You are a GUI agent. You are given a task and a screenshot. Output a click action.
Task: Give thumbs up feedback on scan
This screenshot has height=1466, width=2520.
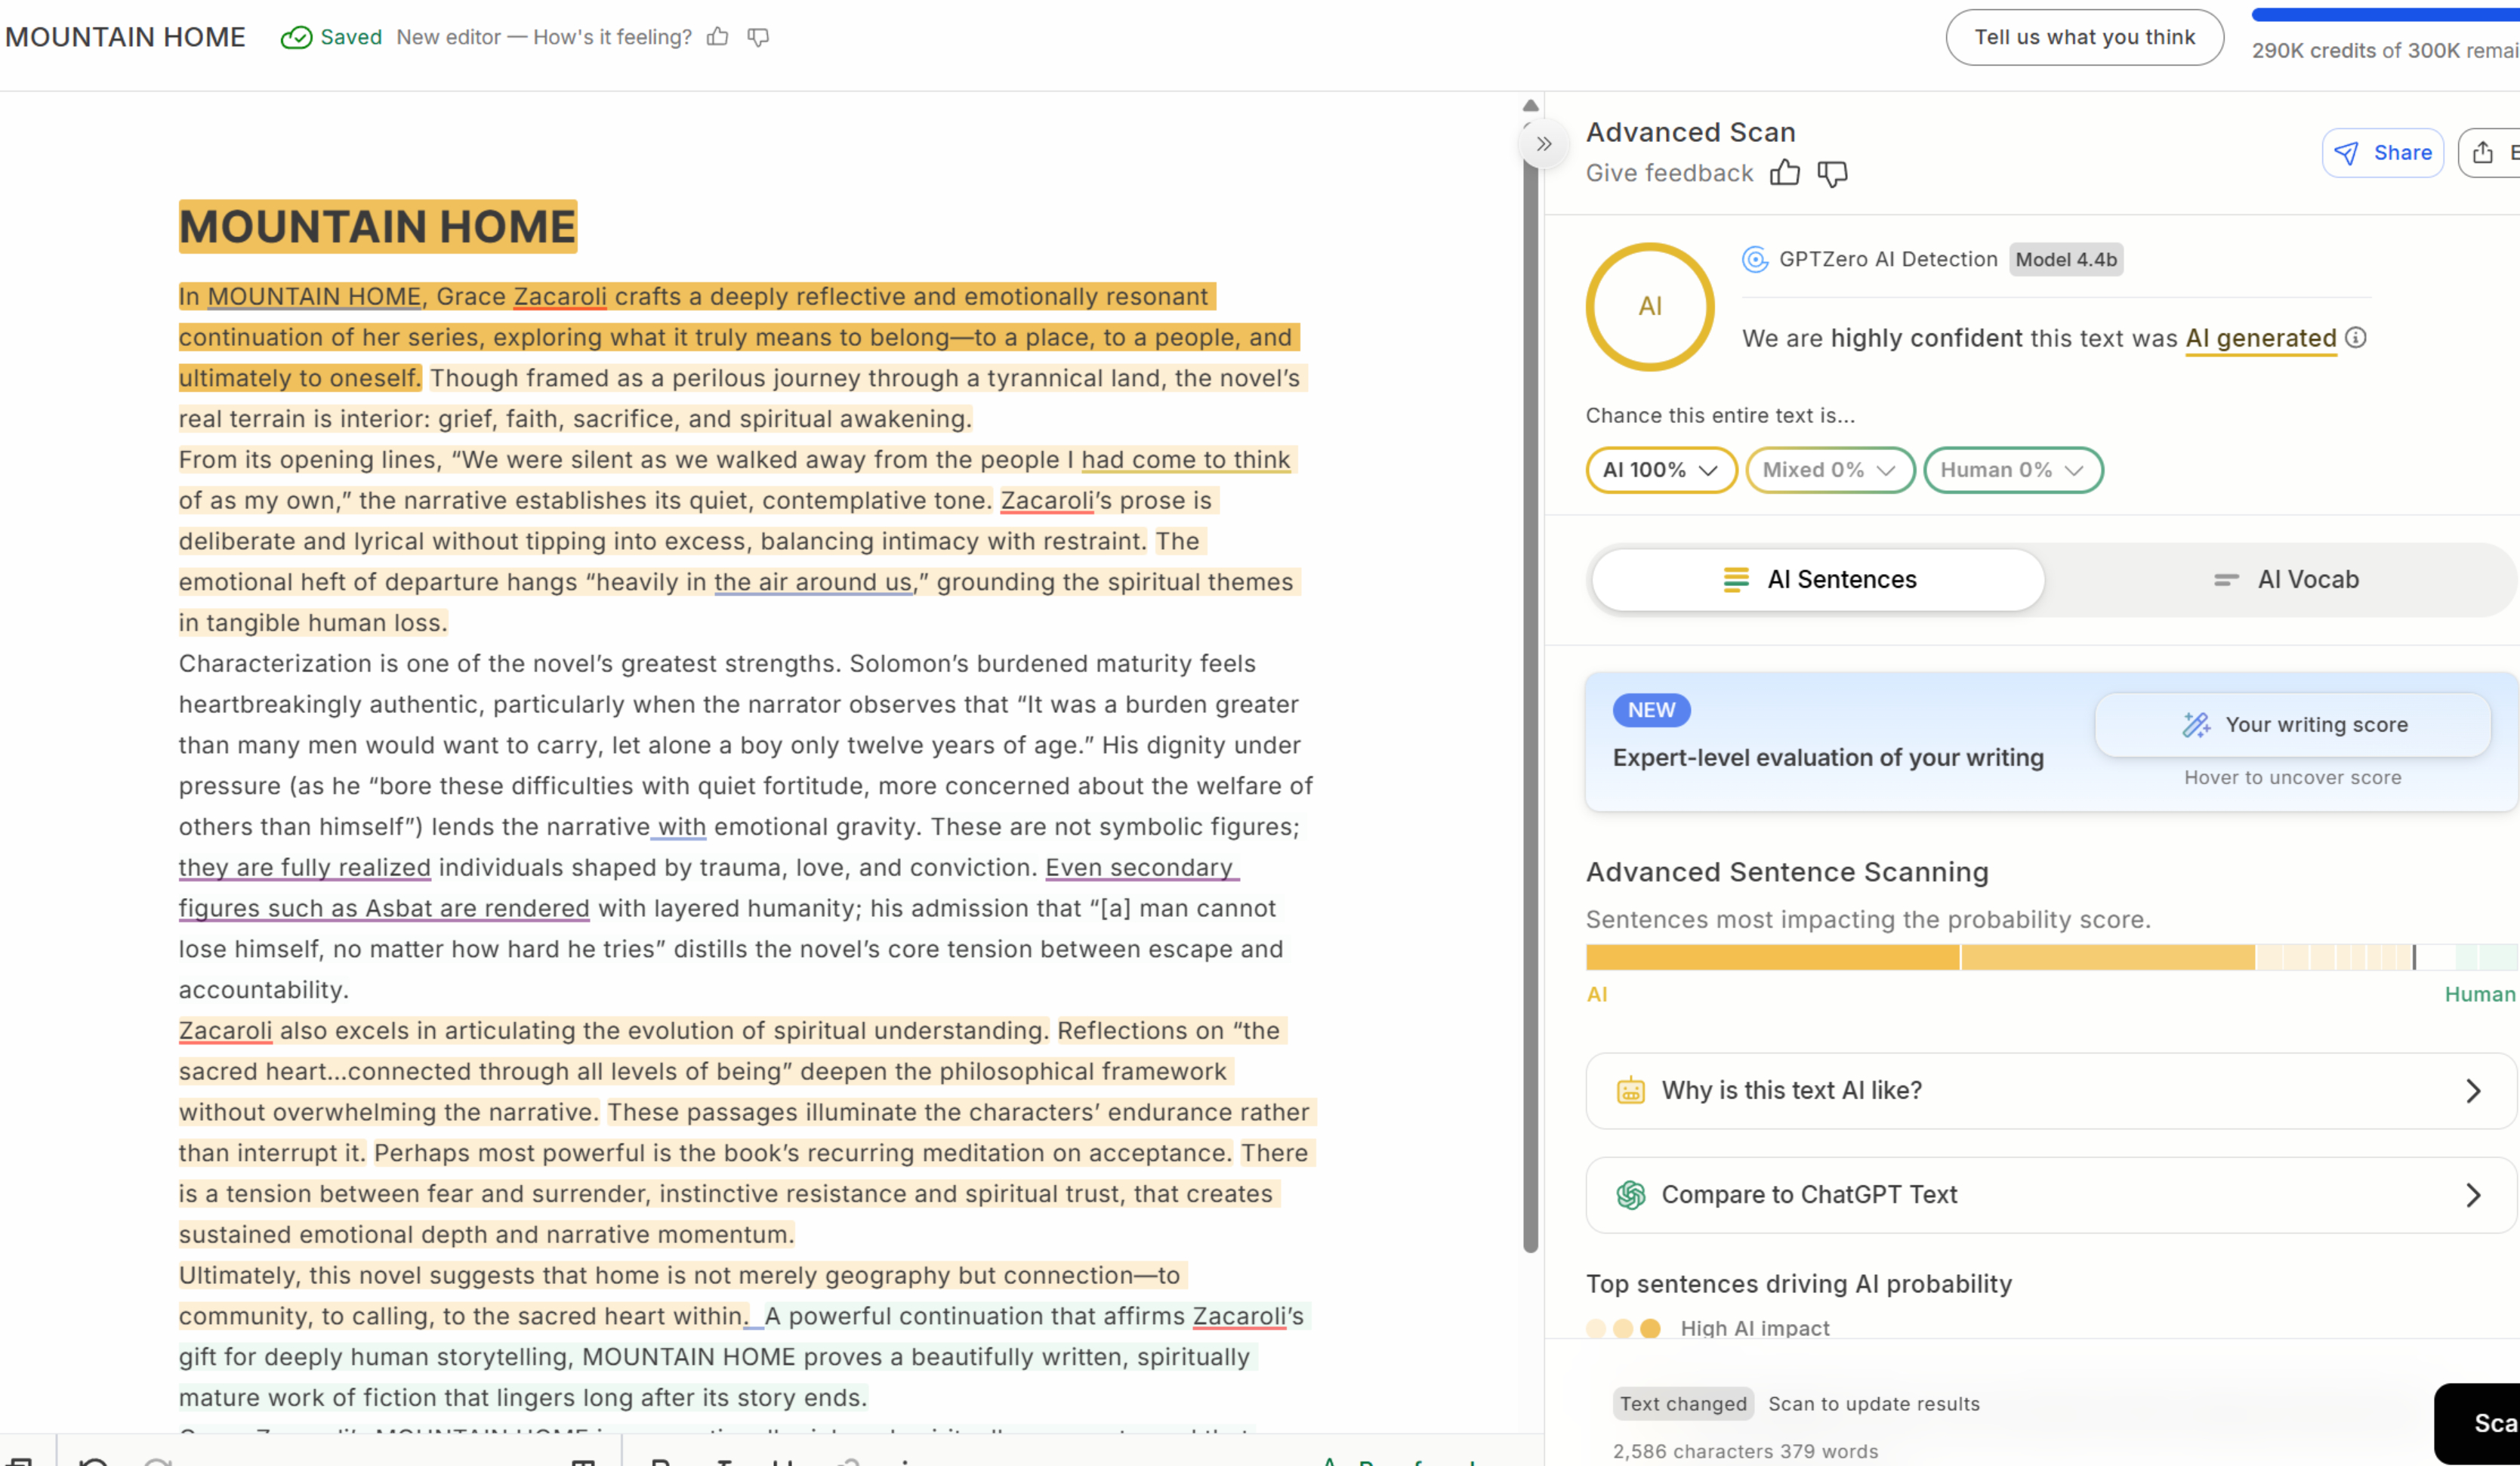click(1784, 173)
